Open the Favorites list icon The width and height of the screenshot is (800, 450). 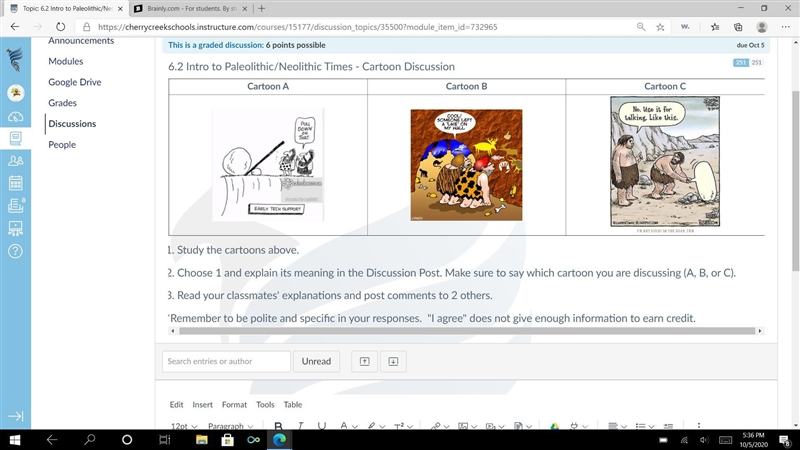(715, 27)
